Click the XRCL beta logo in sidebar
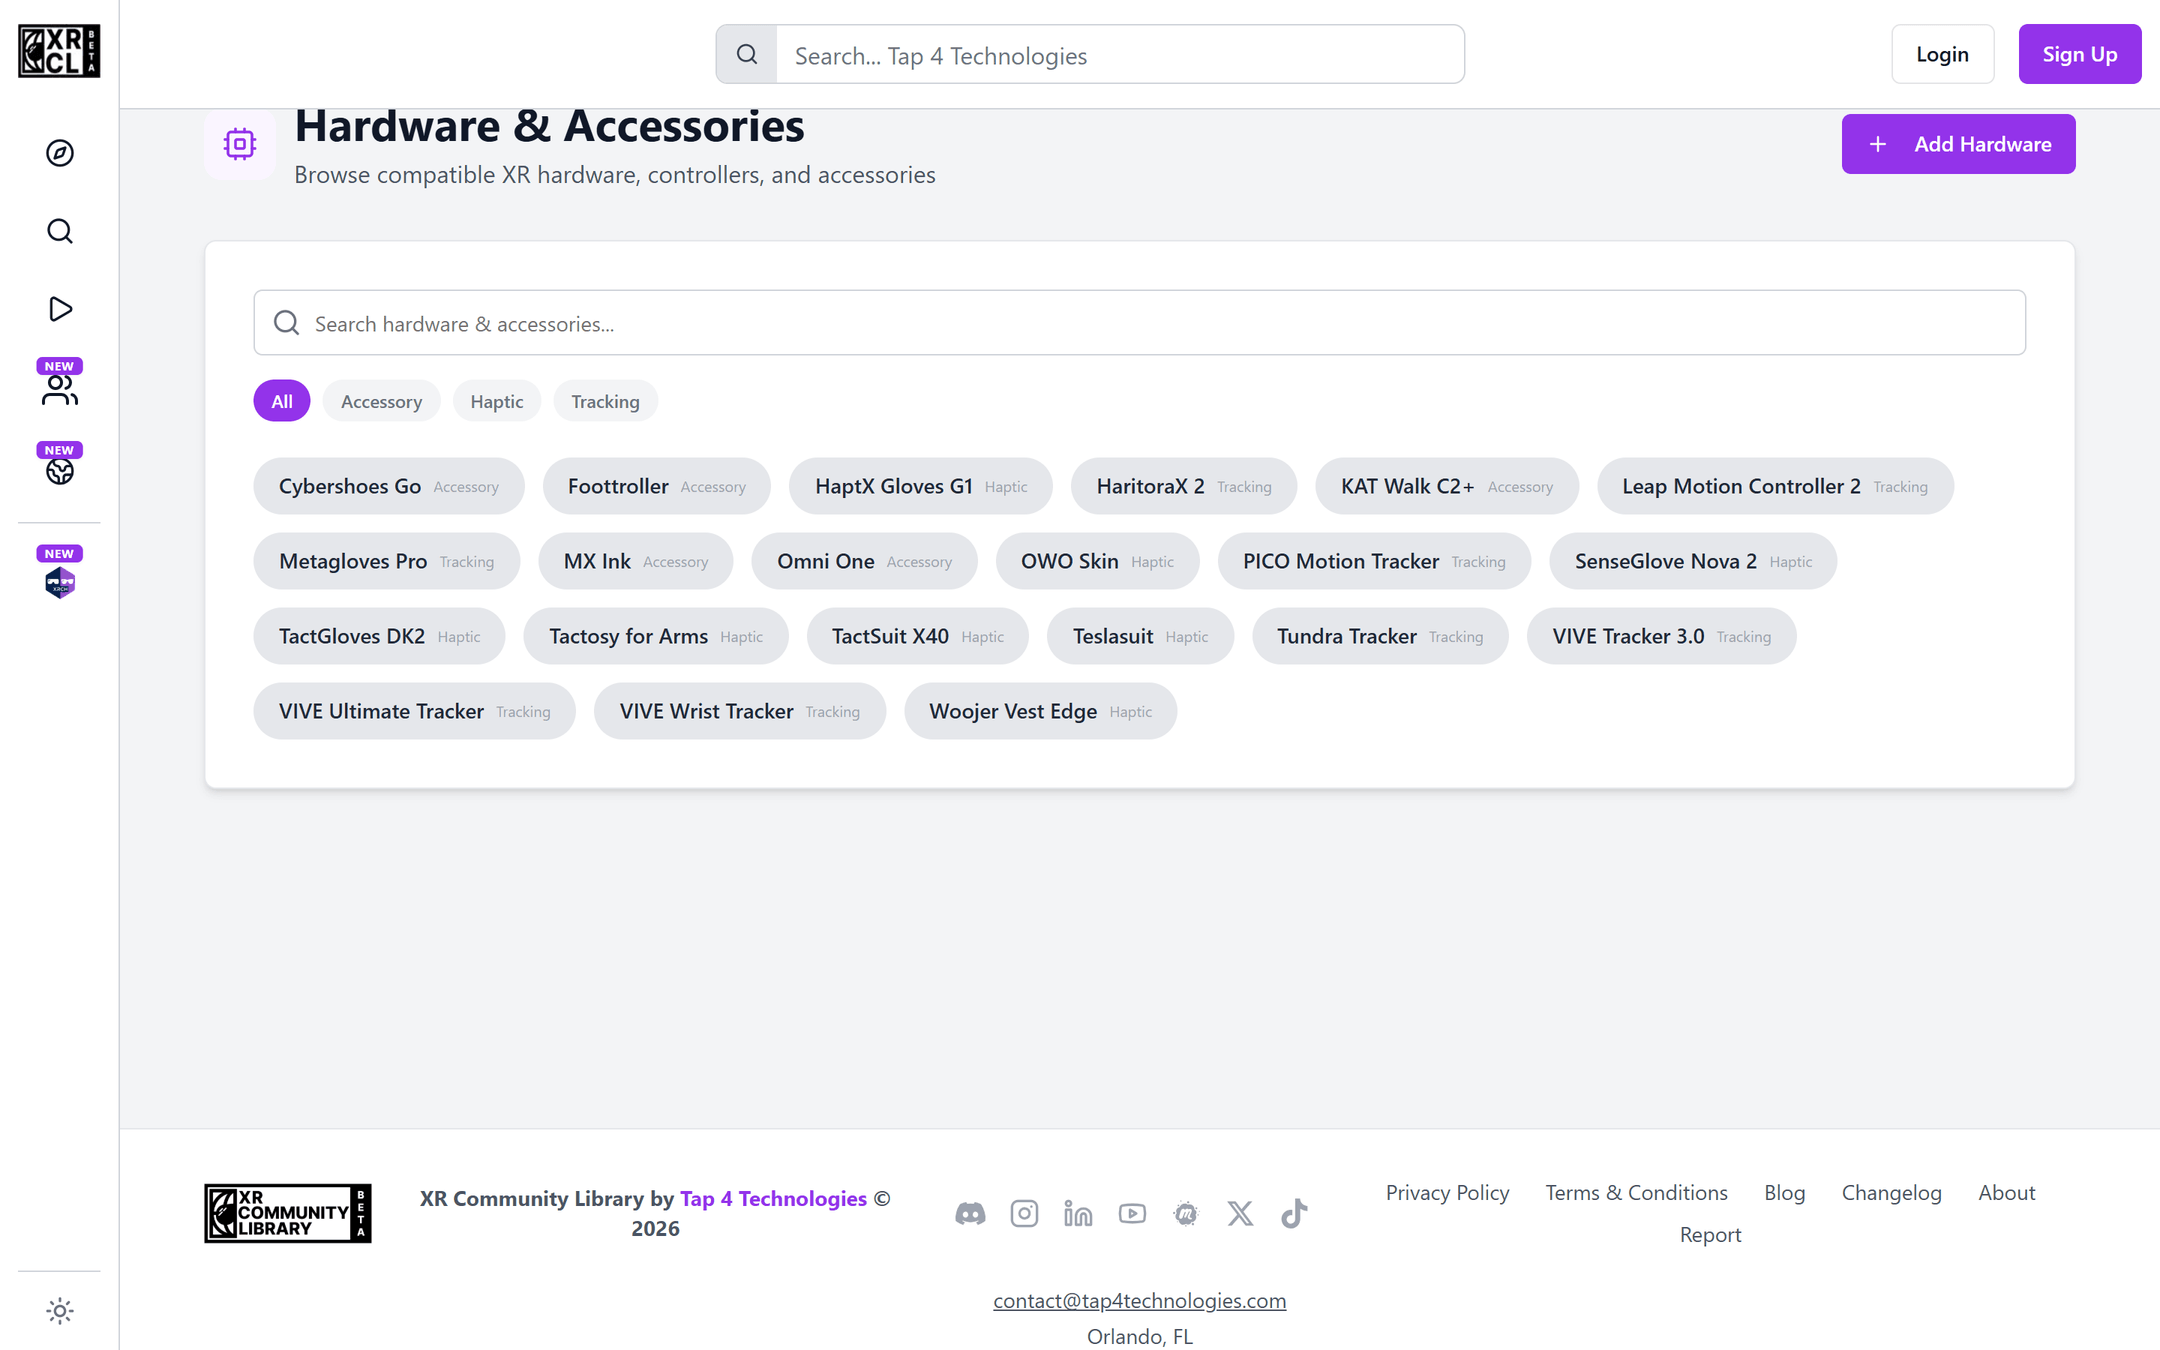Viewport: 2160px width, 1350px height. (59, 51)
